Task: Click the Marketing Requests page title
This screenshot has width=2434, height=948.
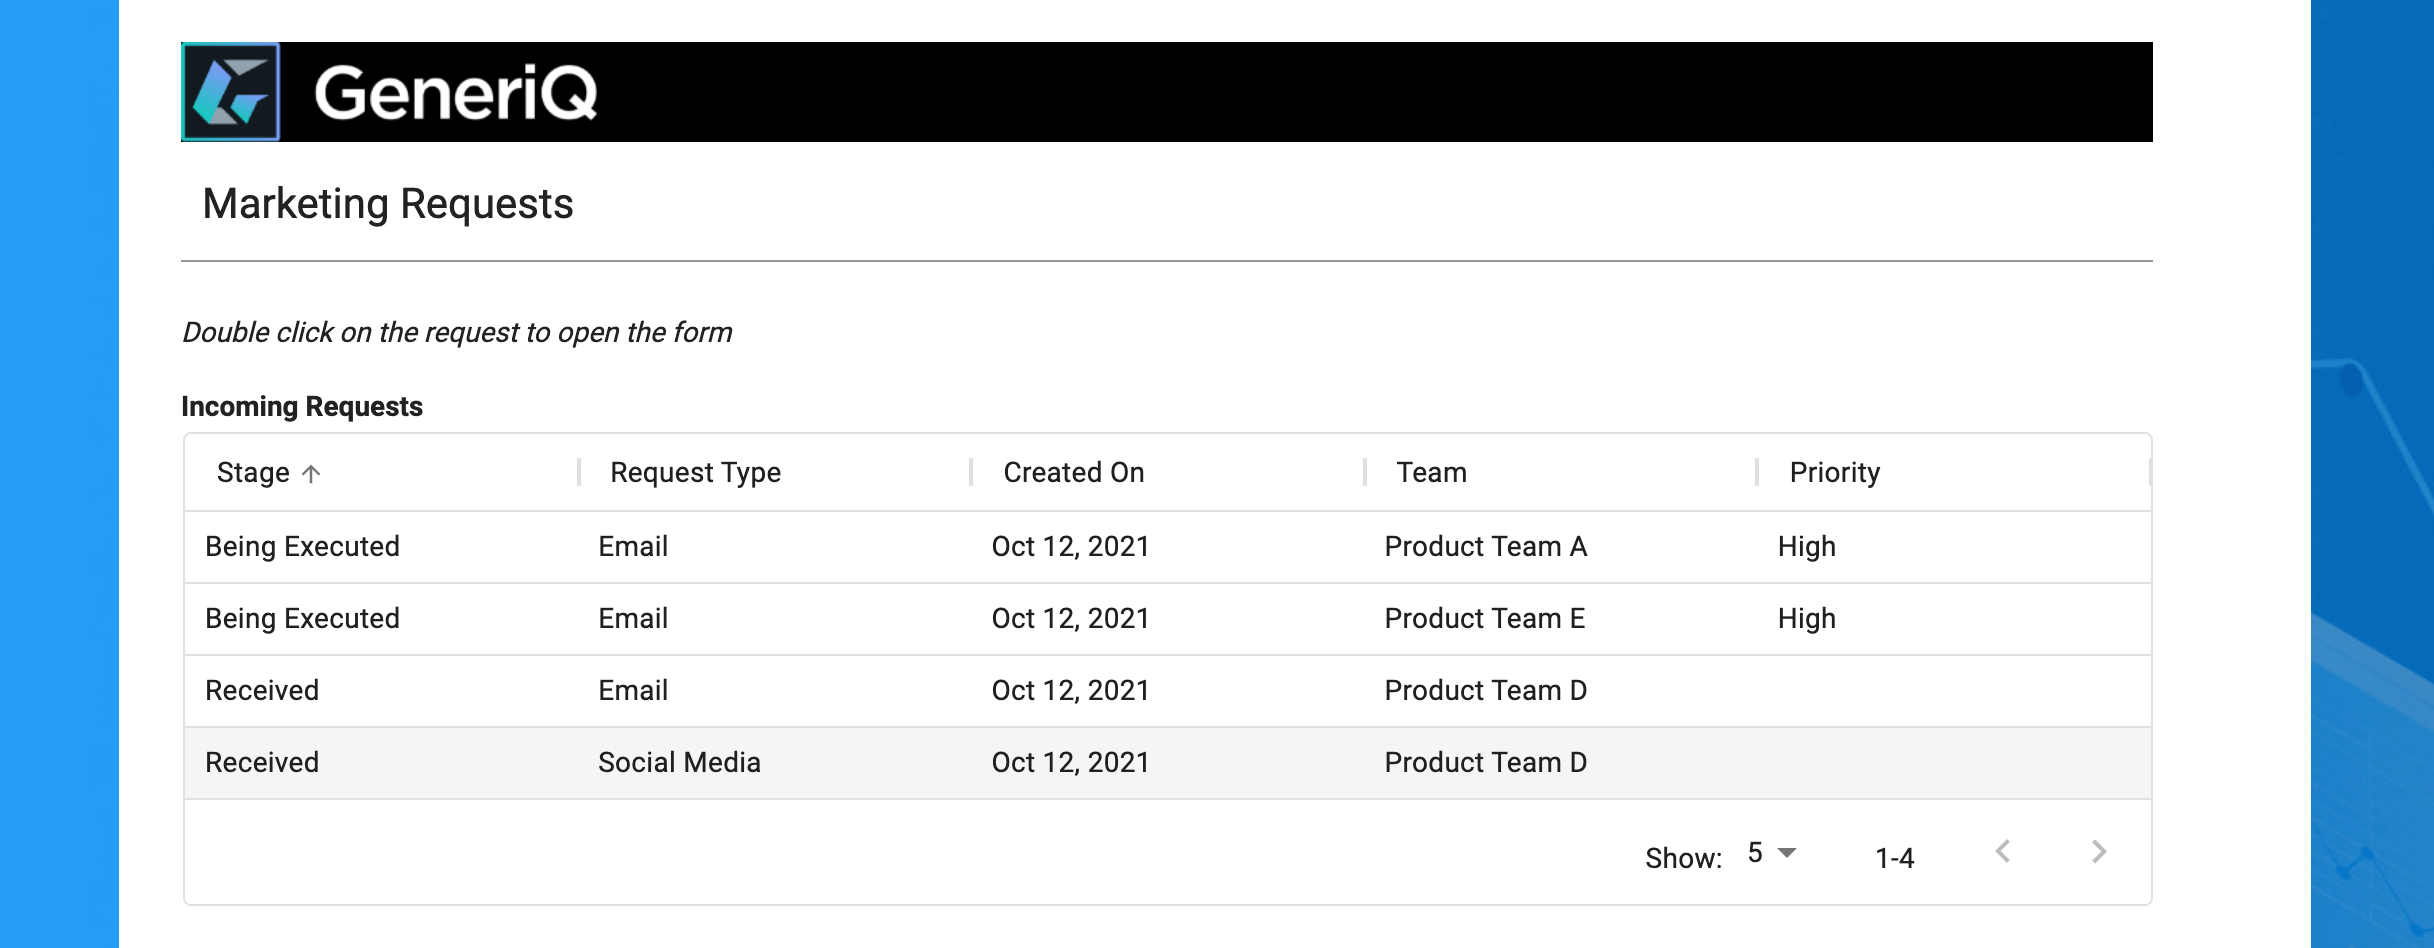Action: pyautogui.click(x=388, y=204)
